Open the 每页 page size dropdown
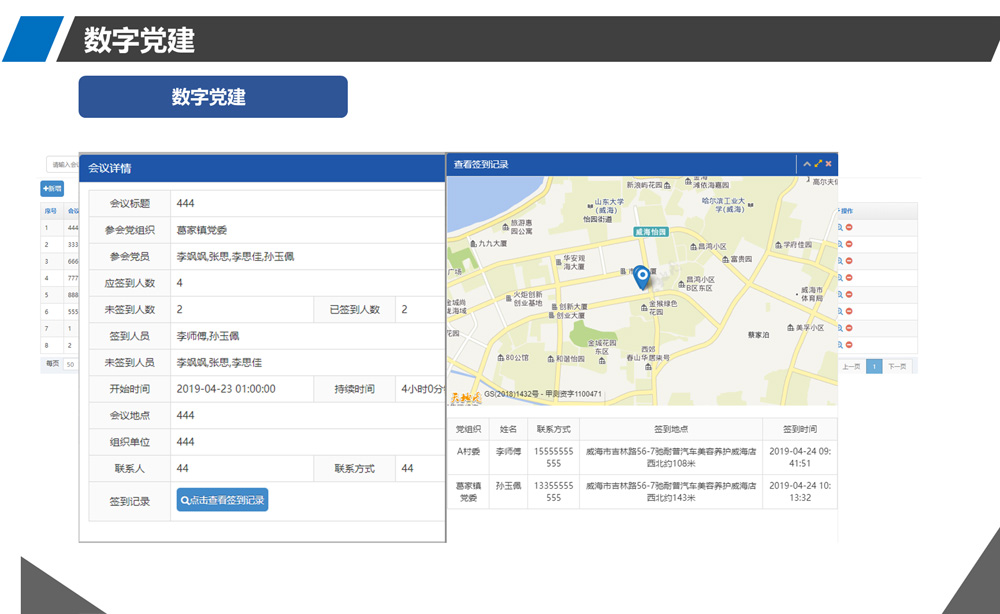 tap(70, 365)
